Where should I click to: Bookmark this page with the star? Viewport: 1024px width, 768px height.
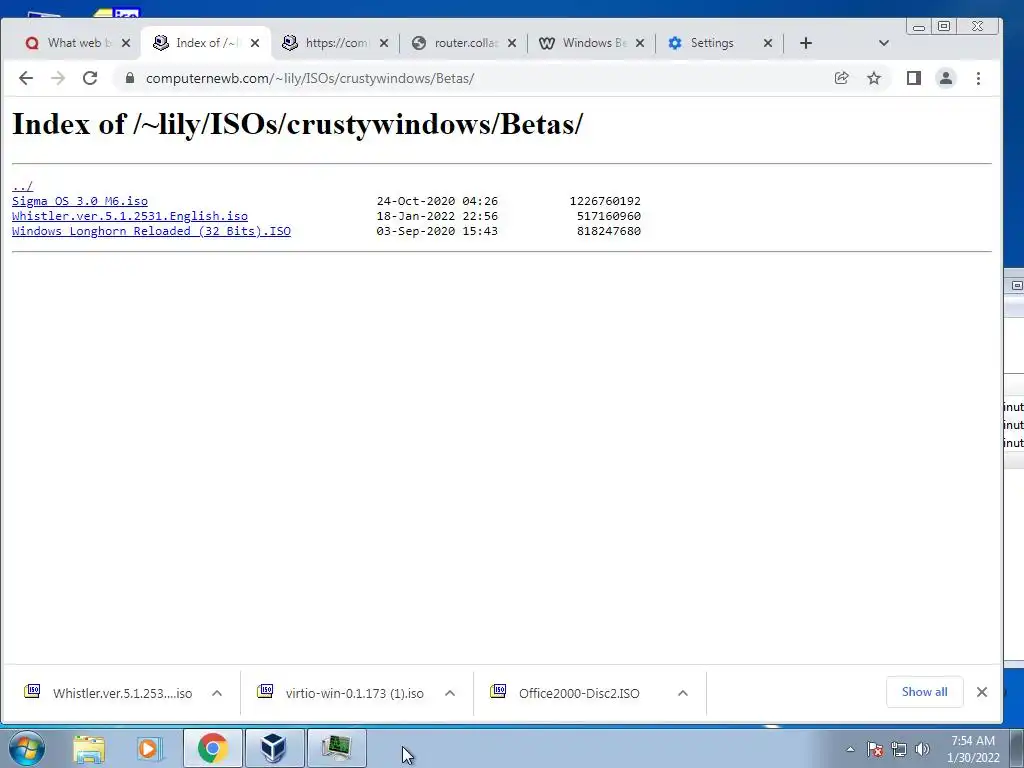tap(874, 78)
